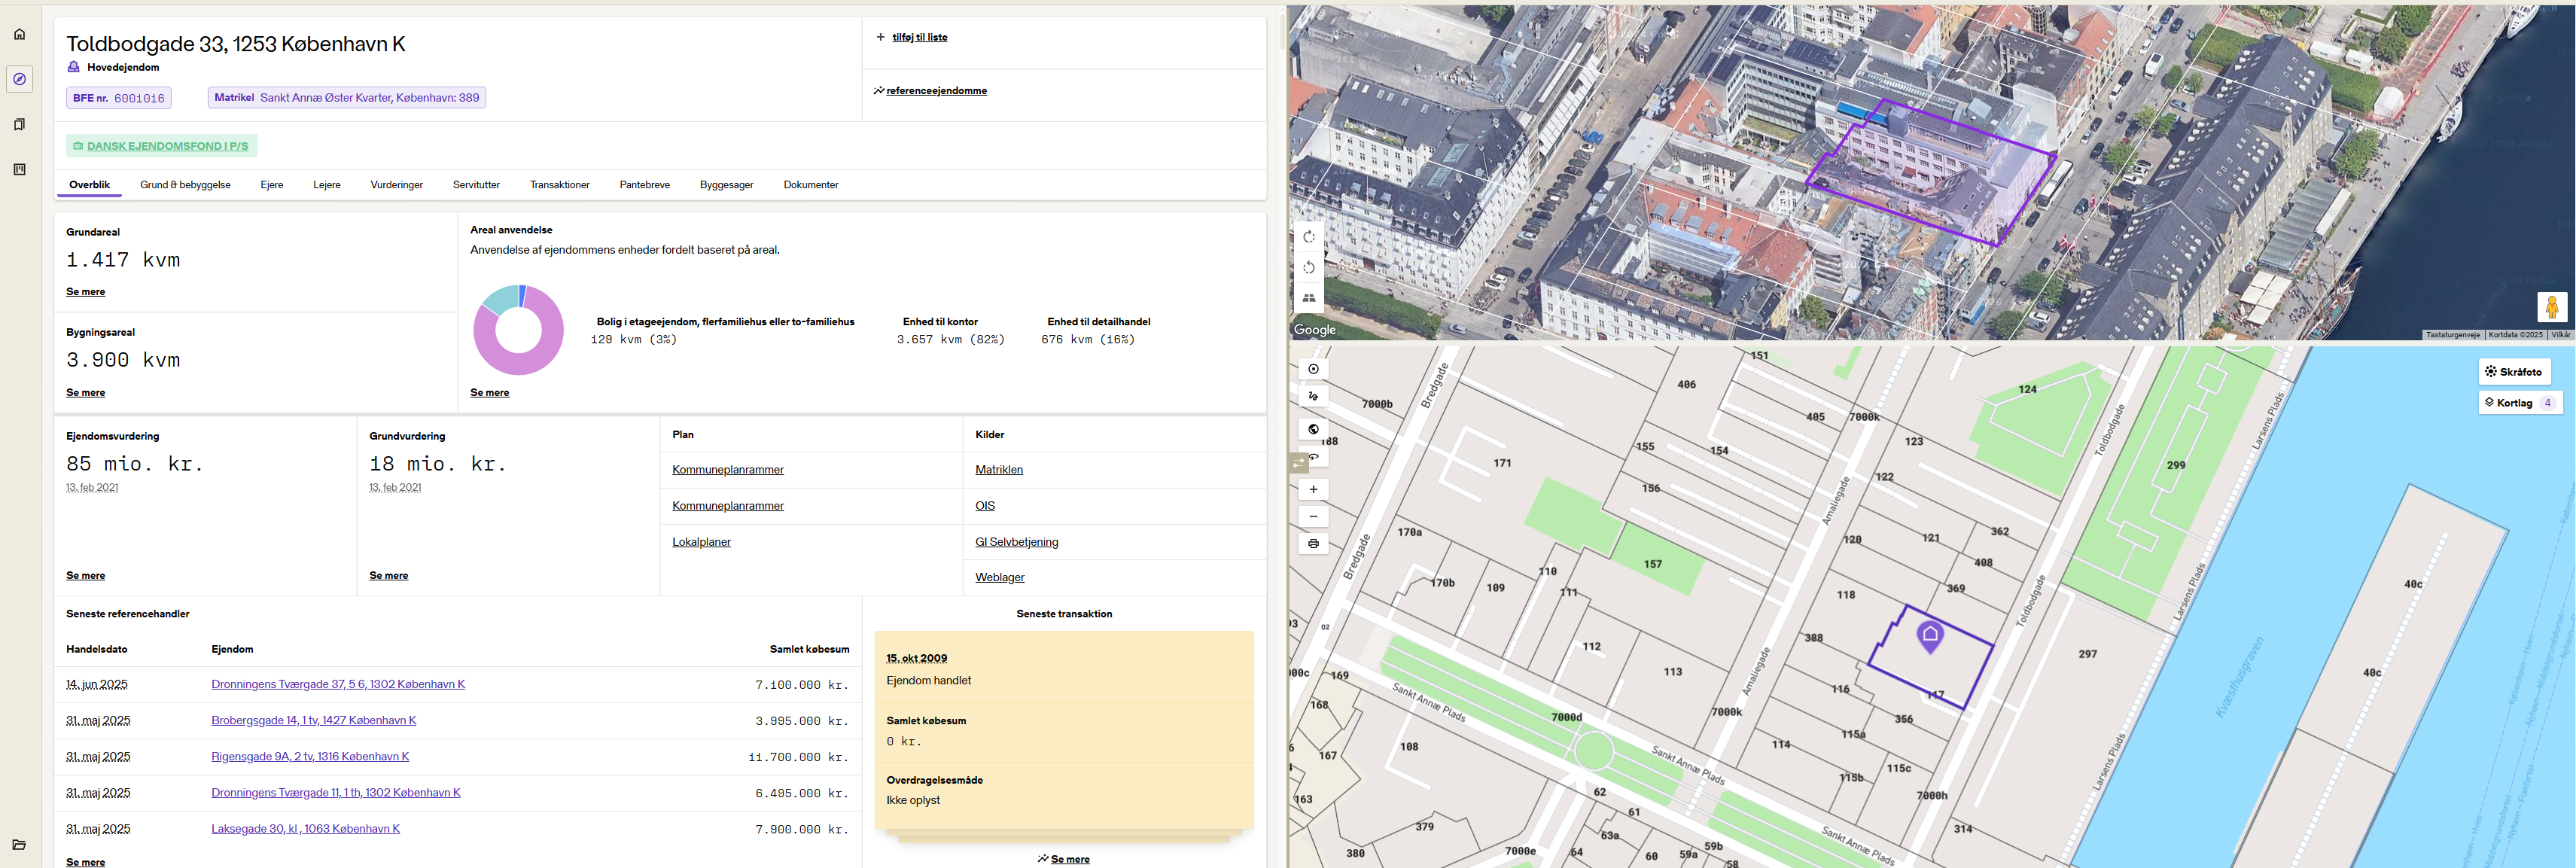Toggle the split-pane swap arrows handle
Viewport: 2576px width, 868px height.
click(1298, 463)
